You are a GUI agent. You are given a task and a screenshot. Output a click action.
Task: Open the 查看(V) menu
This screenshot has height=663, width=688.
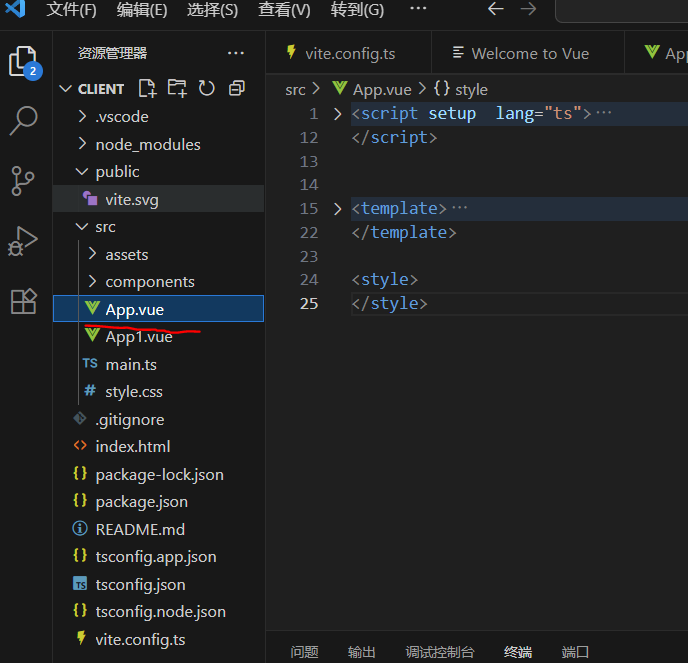click(x=284, y=9)
